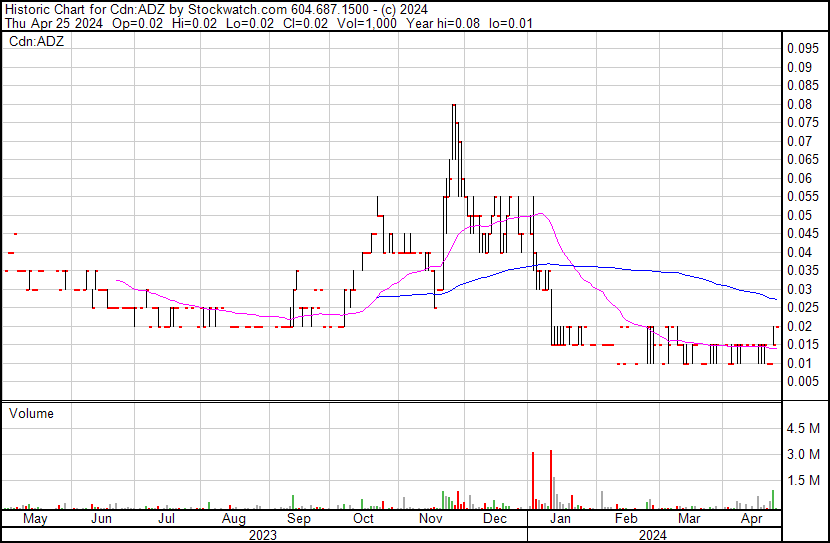Click the 'Feb' month label

tap(626, 519)
